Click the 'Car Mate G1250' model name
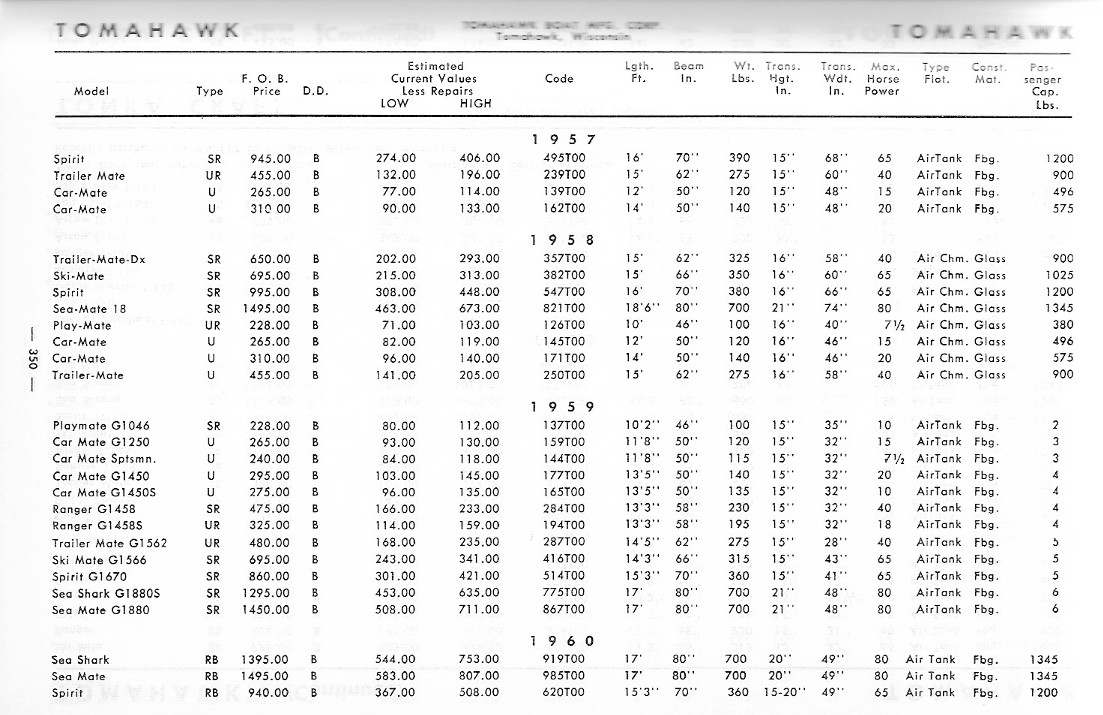1103x715 pixels. coord(101,443)
